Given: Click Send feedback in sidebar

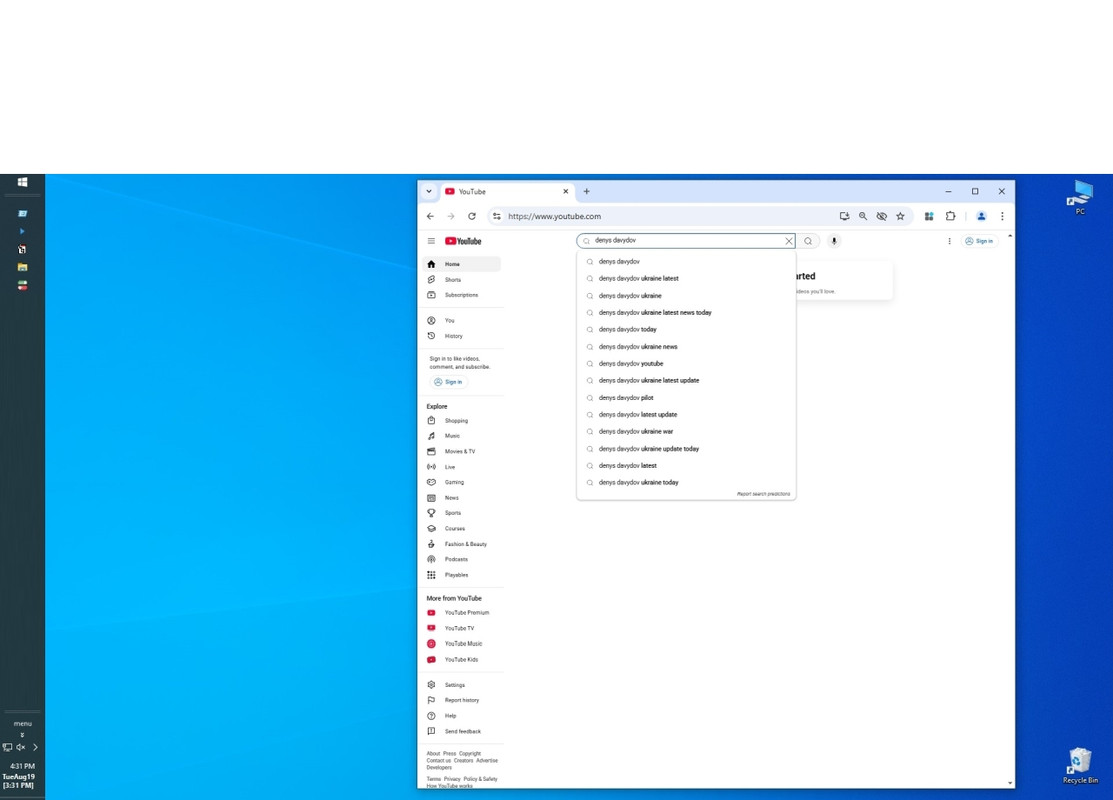Looking at the screenshot, I should [462, 731].
